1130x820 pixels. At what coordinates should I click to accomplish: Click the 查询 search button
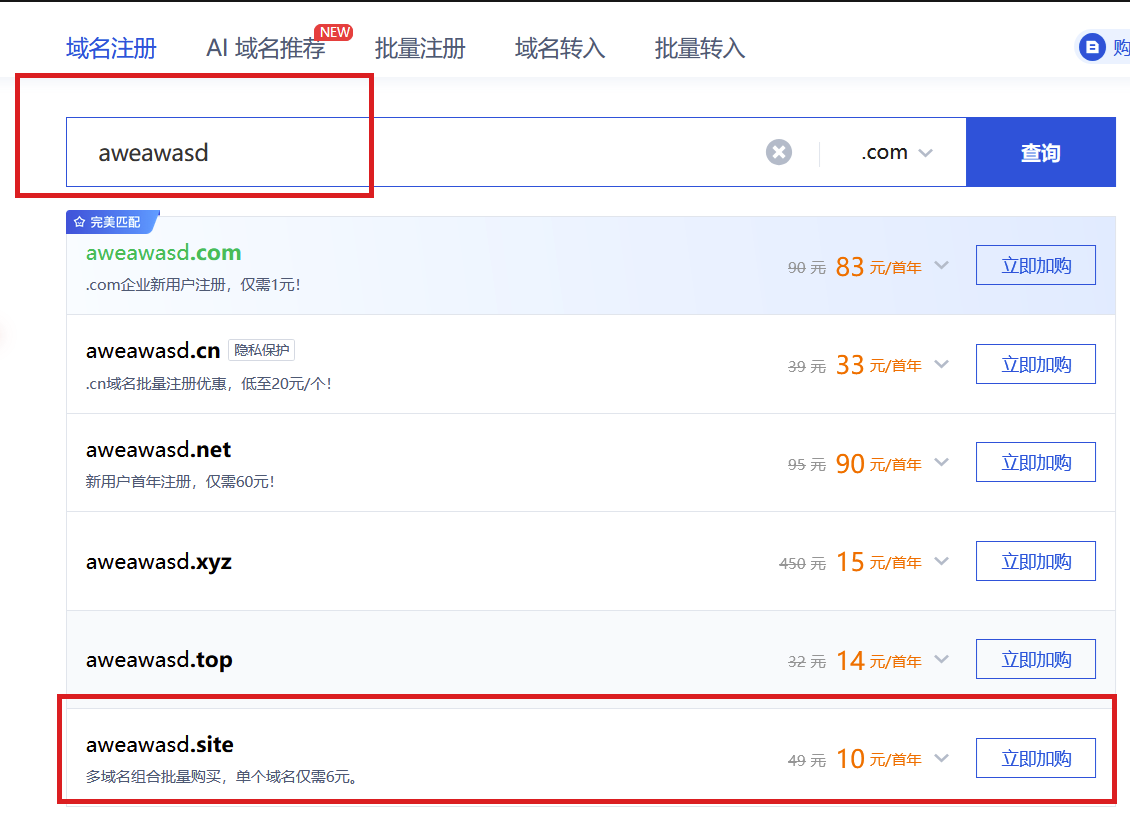[1041, 152]
